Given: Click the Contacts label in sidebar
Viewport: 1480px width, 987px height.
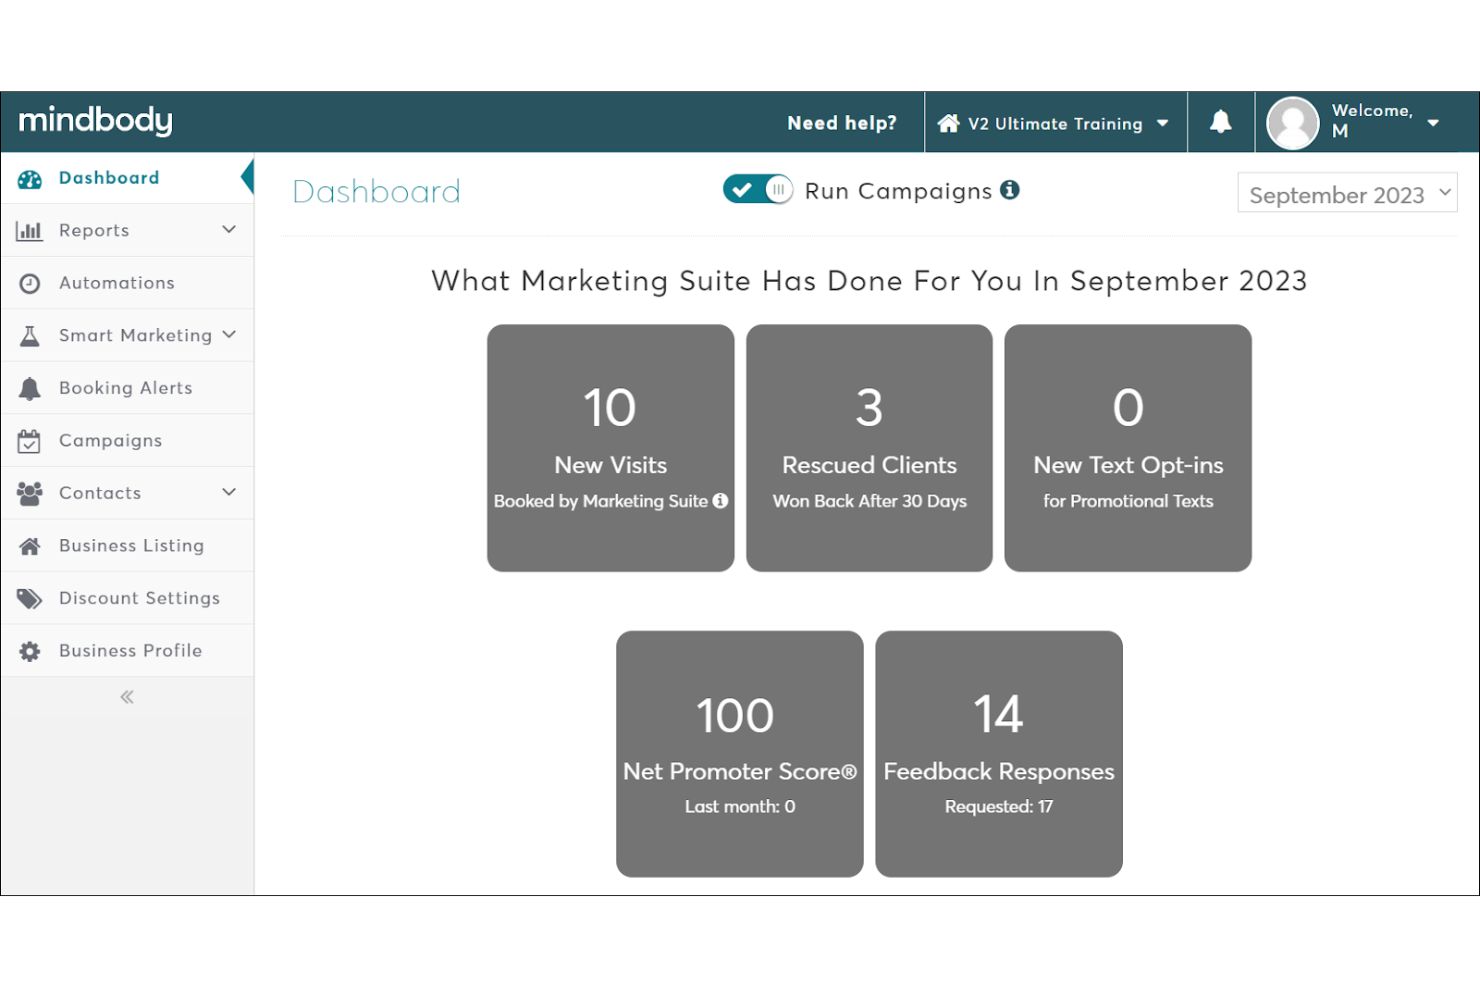Looking at the screenshot, I should (x=100, y=493).
